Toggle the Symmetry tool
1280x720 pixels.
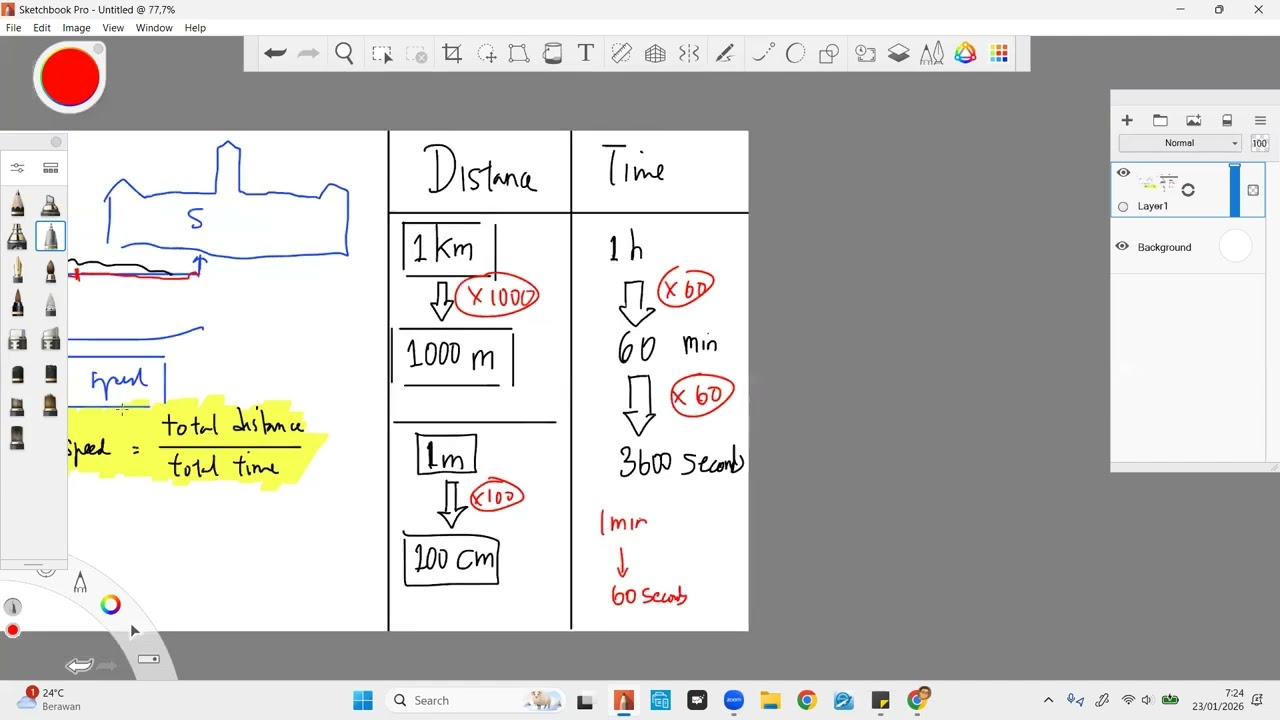689,54
